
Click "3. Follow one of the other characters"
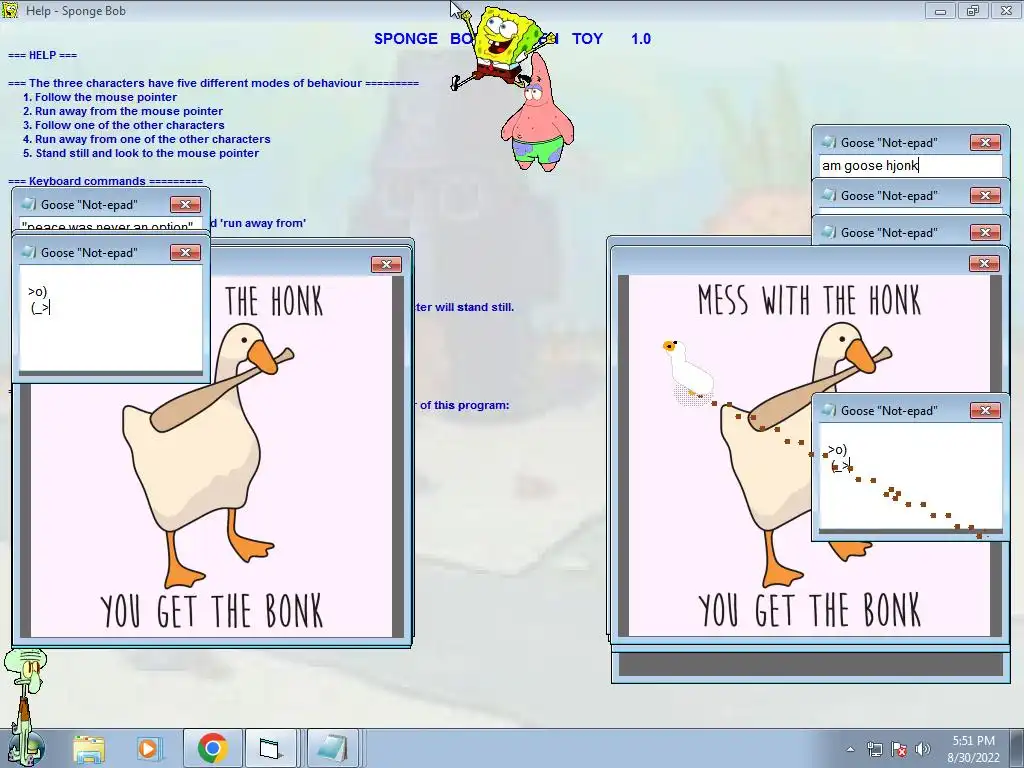(123, 125)
